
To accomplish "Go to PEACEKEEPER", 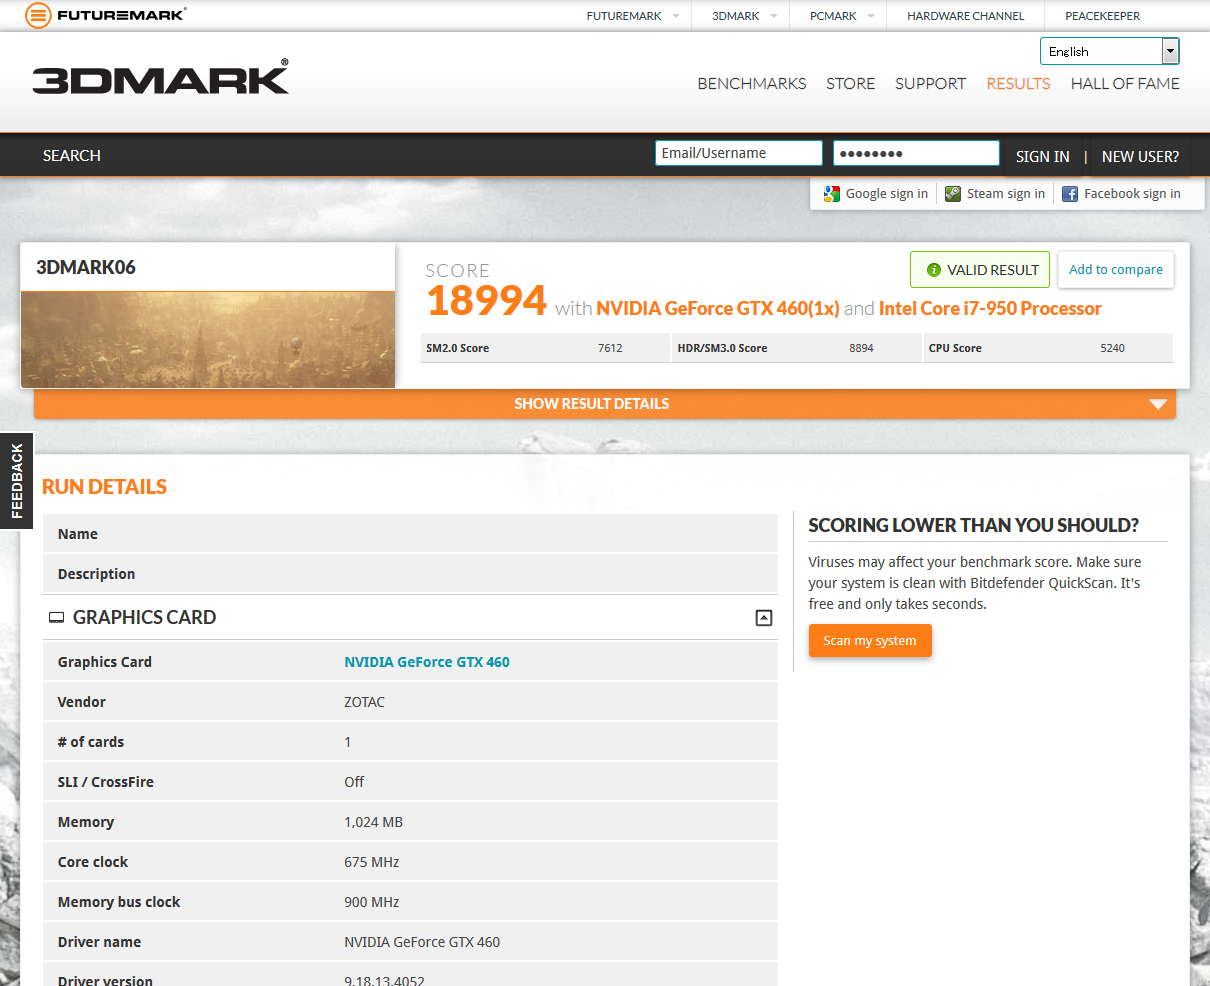I will (x=1102, y=16).
